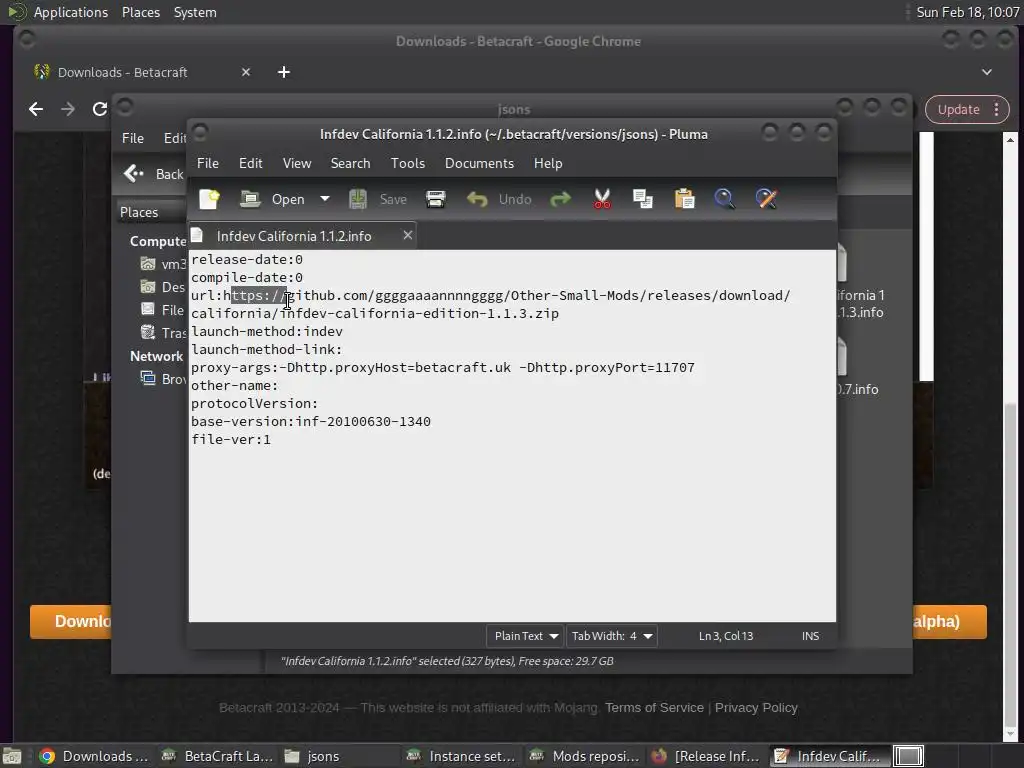This screenshot has width=1024, height=768.
Task: Open Find with the magnifier icon
Action: [724, 199]
